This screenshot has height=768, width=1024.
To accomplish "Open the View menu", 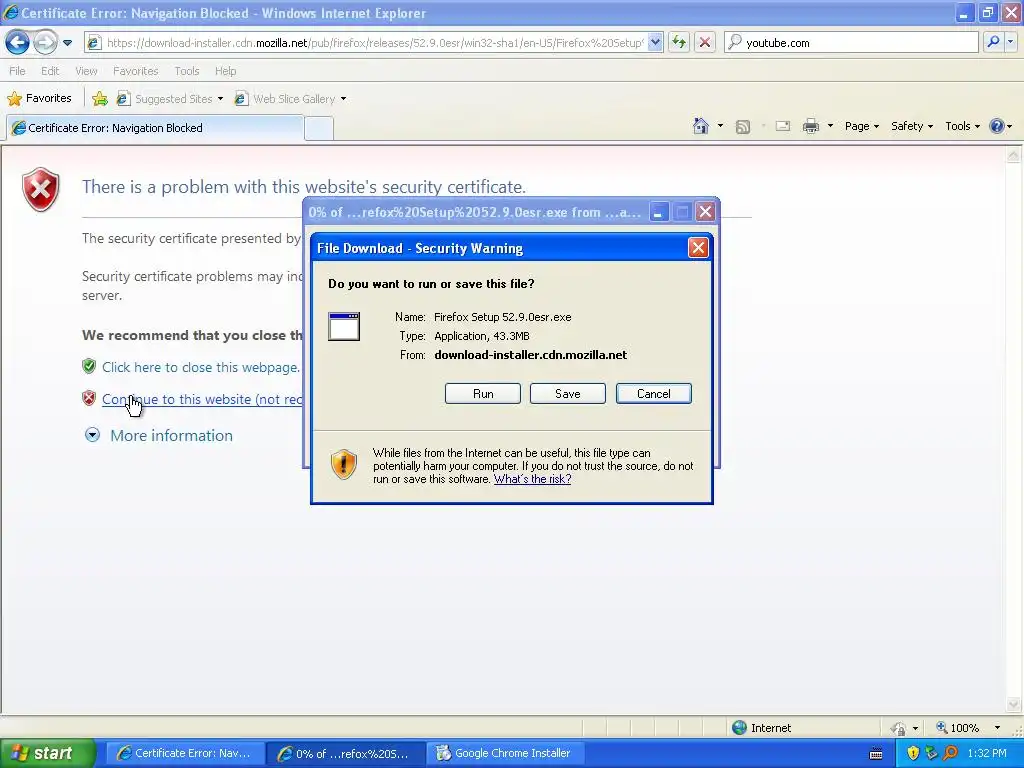I will 86,71.
